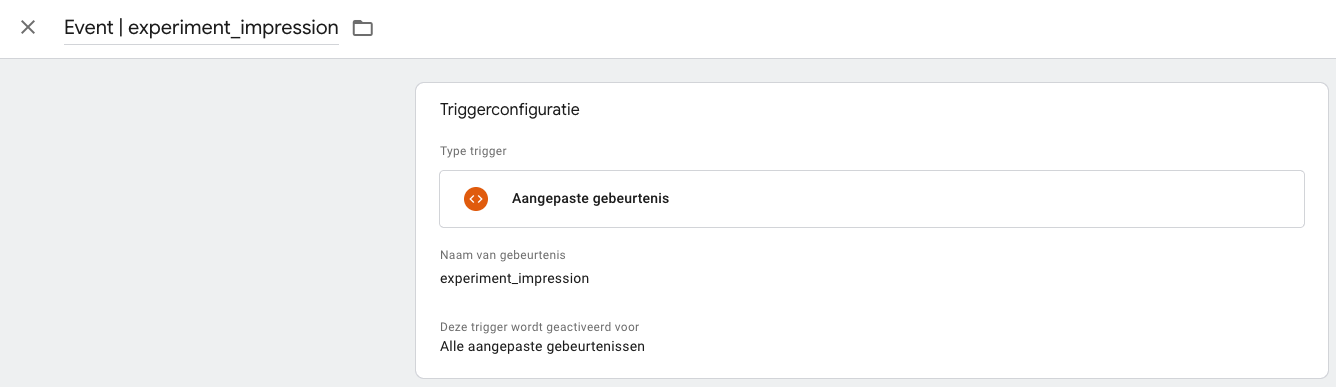Click the white header bar beside the folder icon
The height and width of the screenshot is (387, 1336).
[850, 28]
